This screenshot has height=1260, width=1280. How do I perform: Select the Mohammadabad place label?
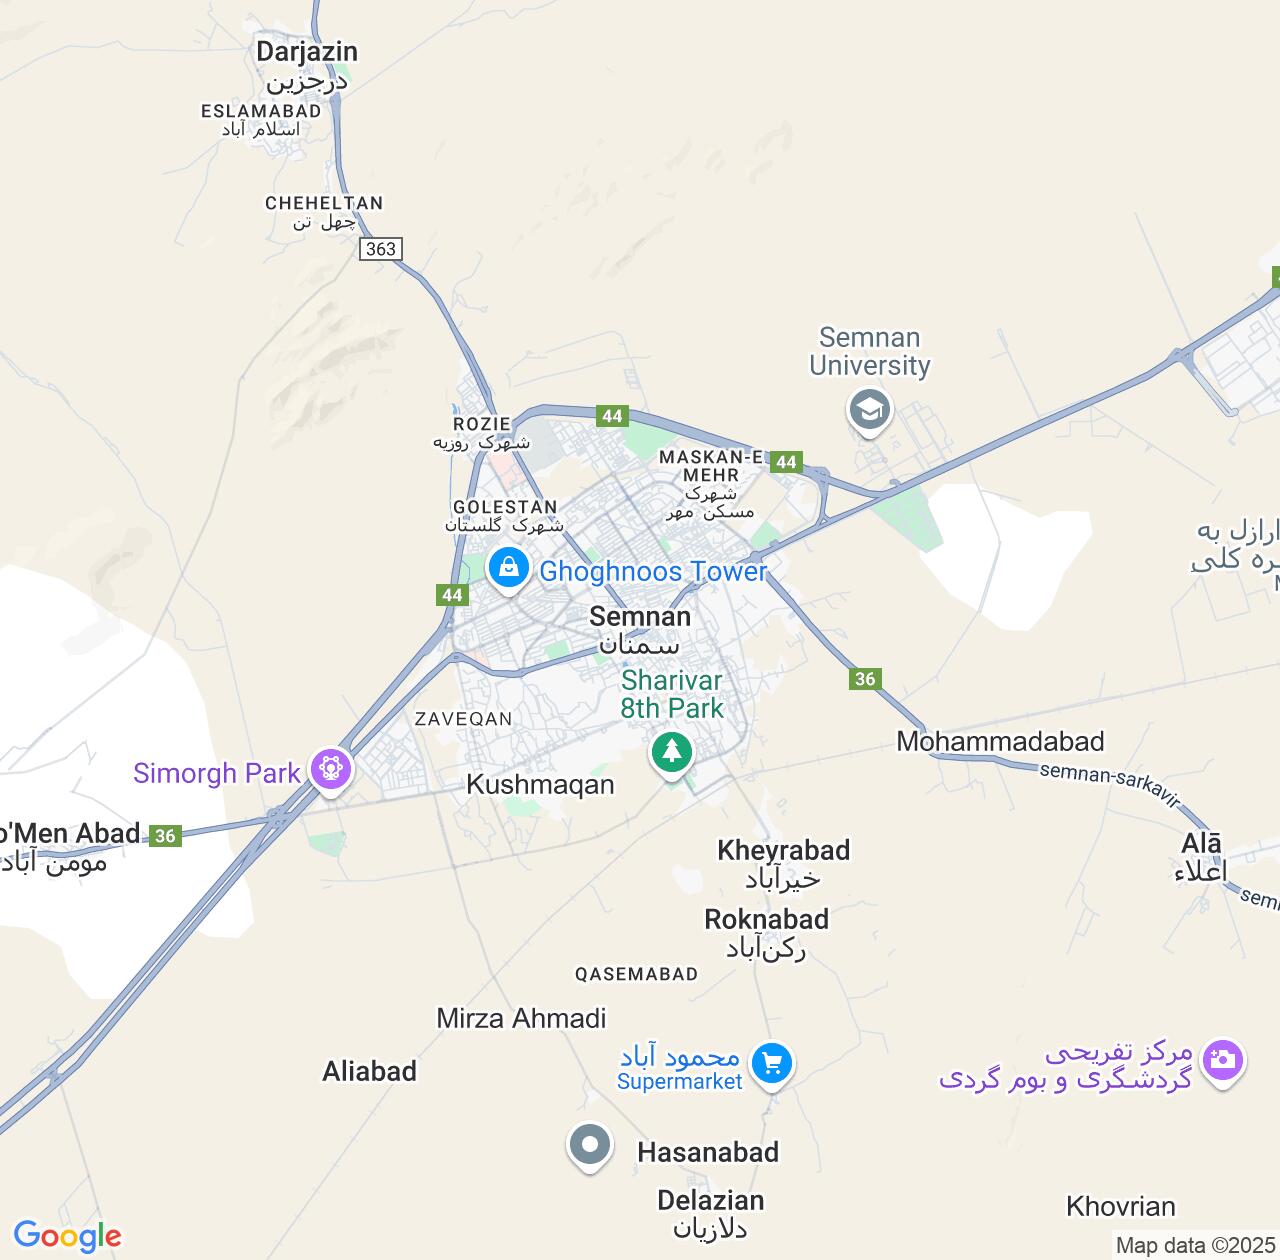click(1000, 742)
